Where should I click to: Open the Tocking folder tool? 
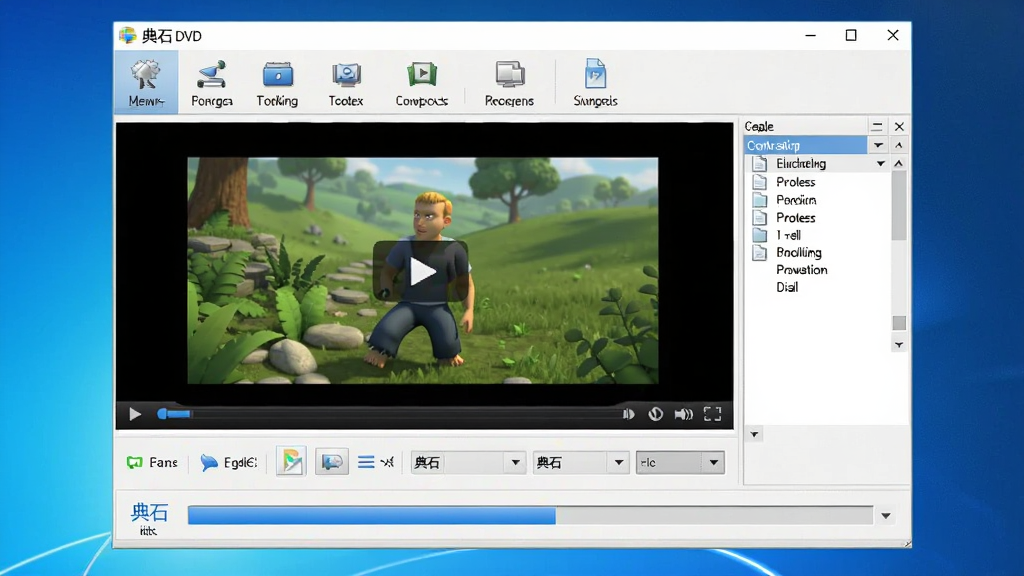(277, 83)
